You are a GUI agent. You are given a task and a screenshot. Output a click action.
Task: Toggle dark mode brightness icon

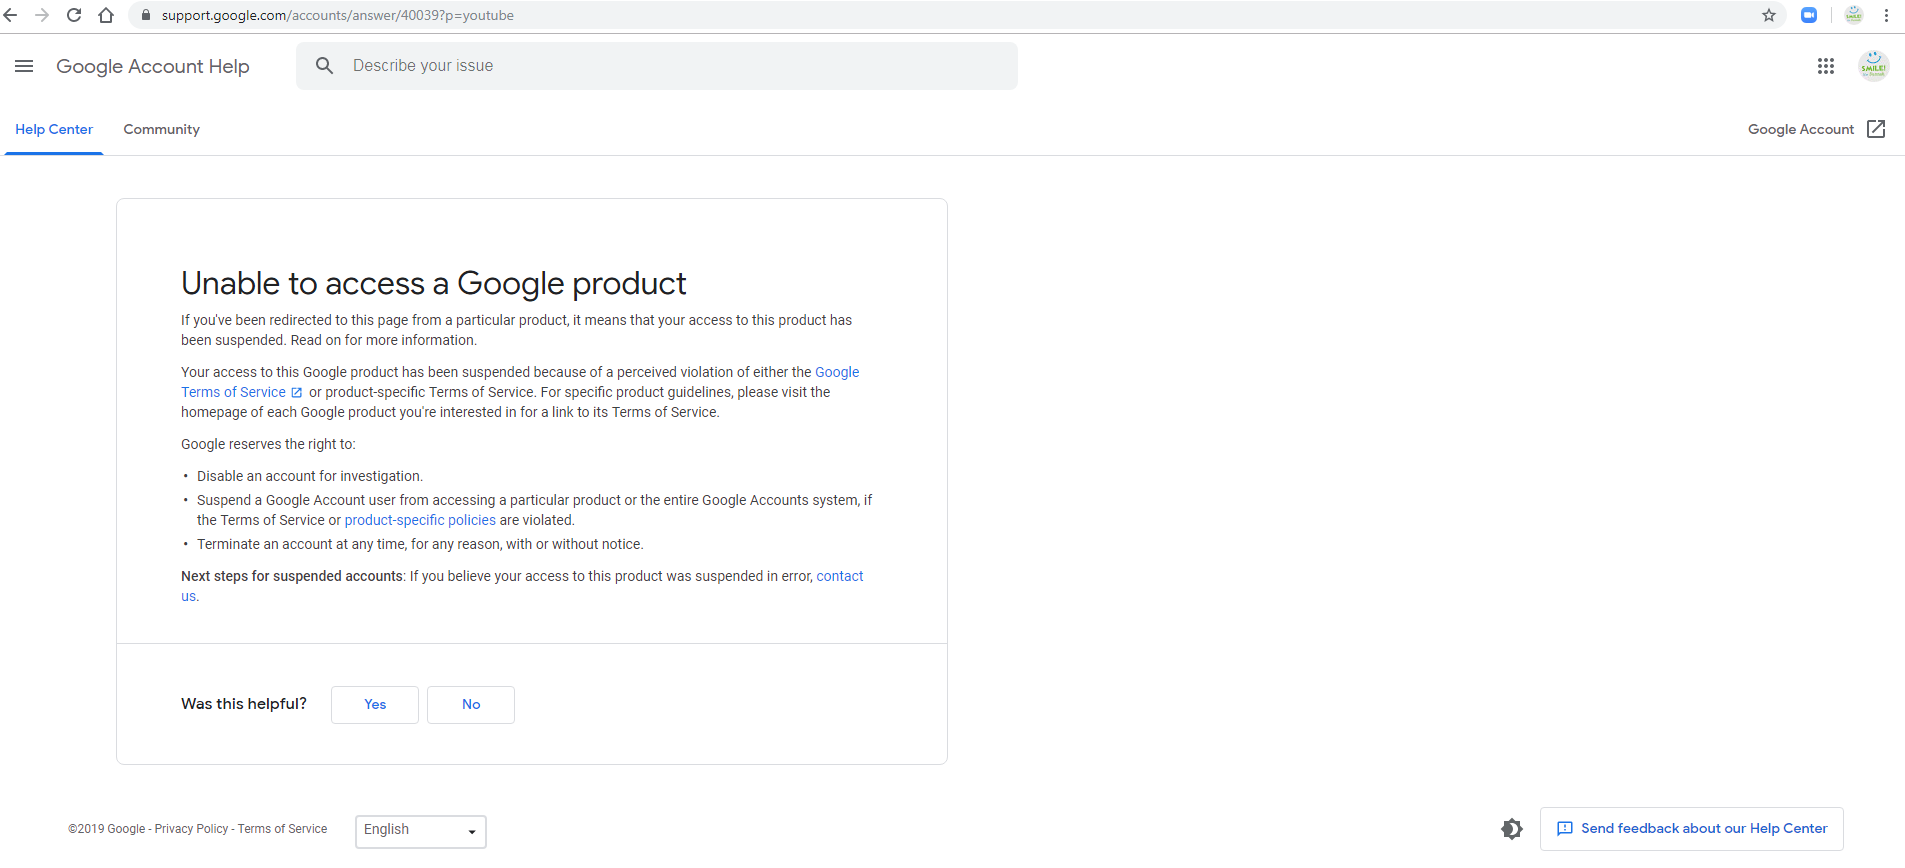pos(1512,829)
